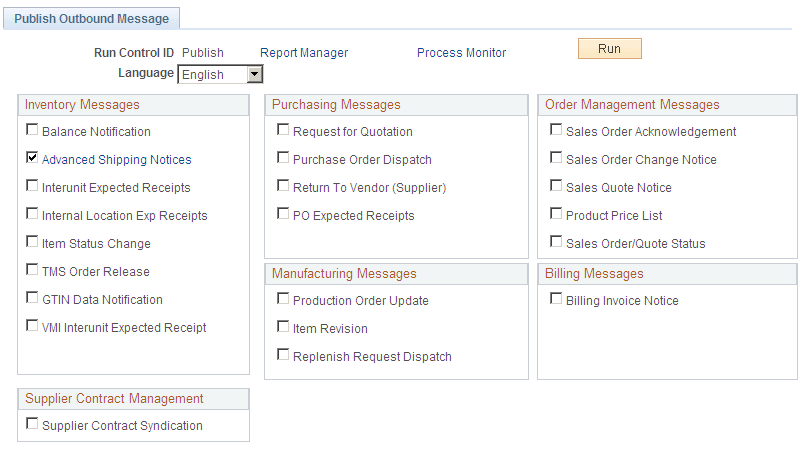This screenshot has width=808, height=453.
Task: Check GTIN Data Notification box
Action: point(32,297)
